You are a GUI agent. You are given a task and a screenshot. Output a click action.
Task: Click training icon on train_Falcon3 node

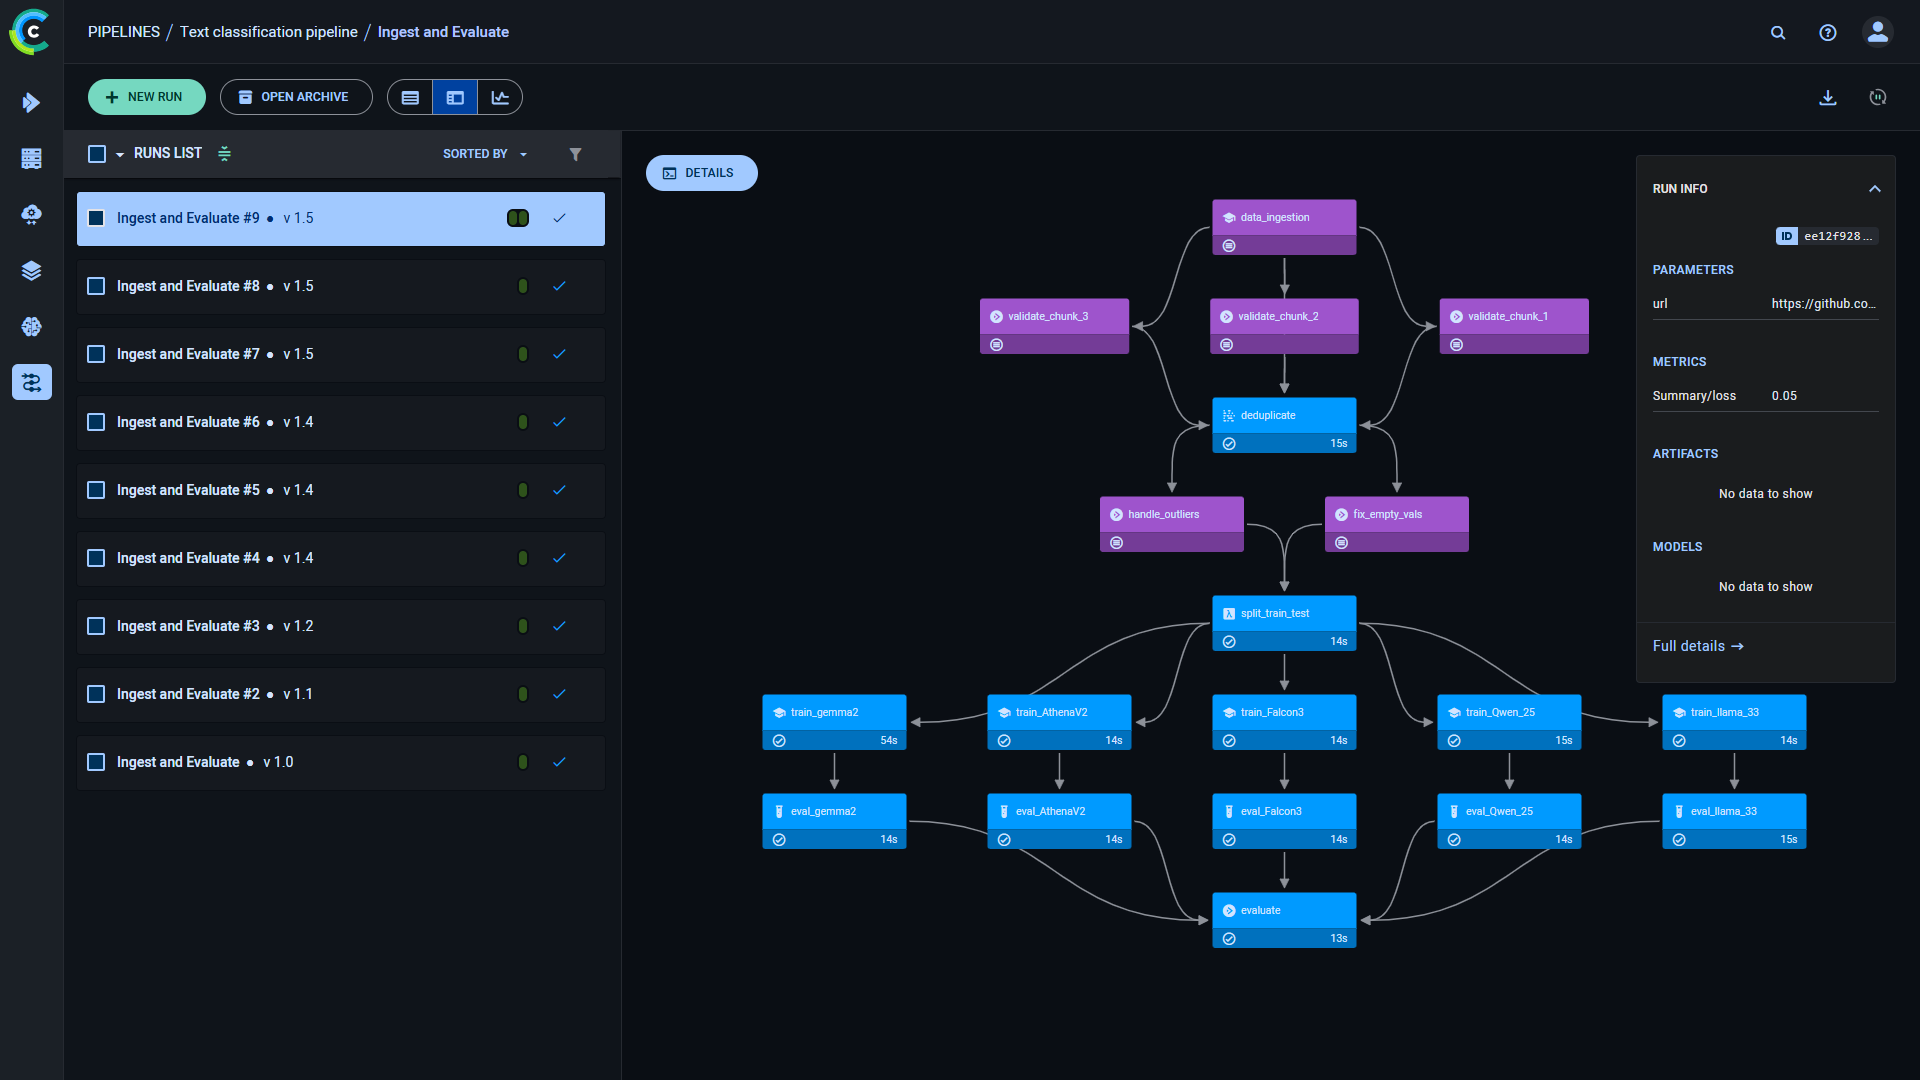pos(1229,713)
